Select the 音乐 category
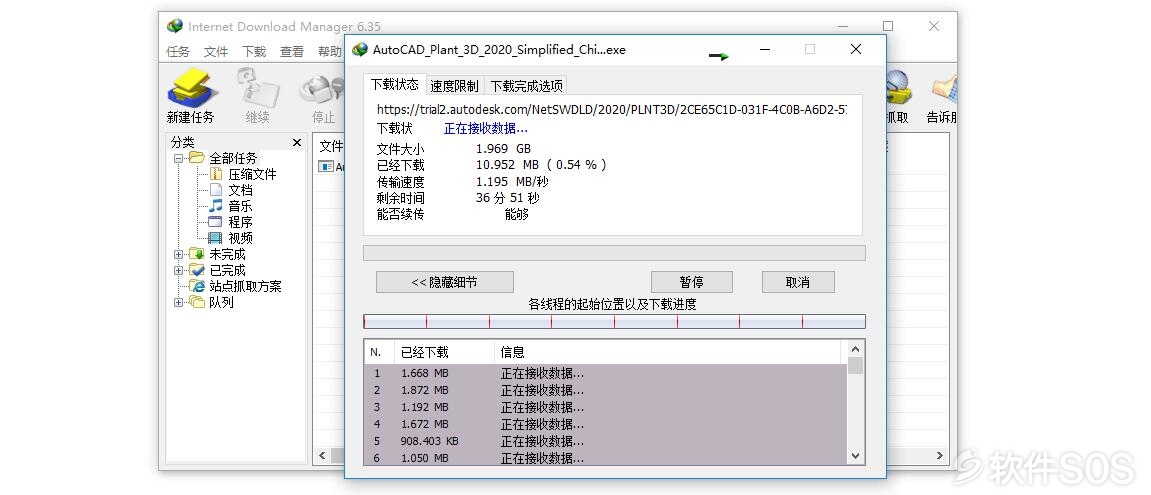The height and width of the screenshot is (495, 1151). [240, 206]
